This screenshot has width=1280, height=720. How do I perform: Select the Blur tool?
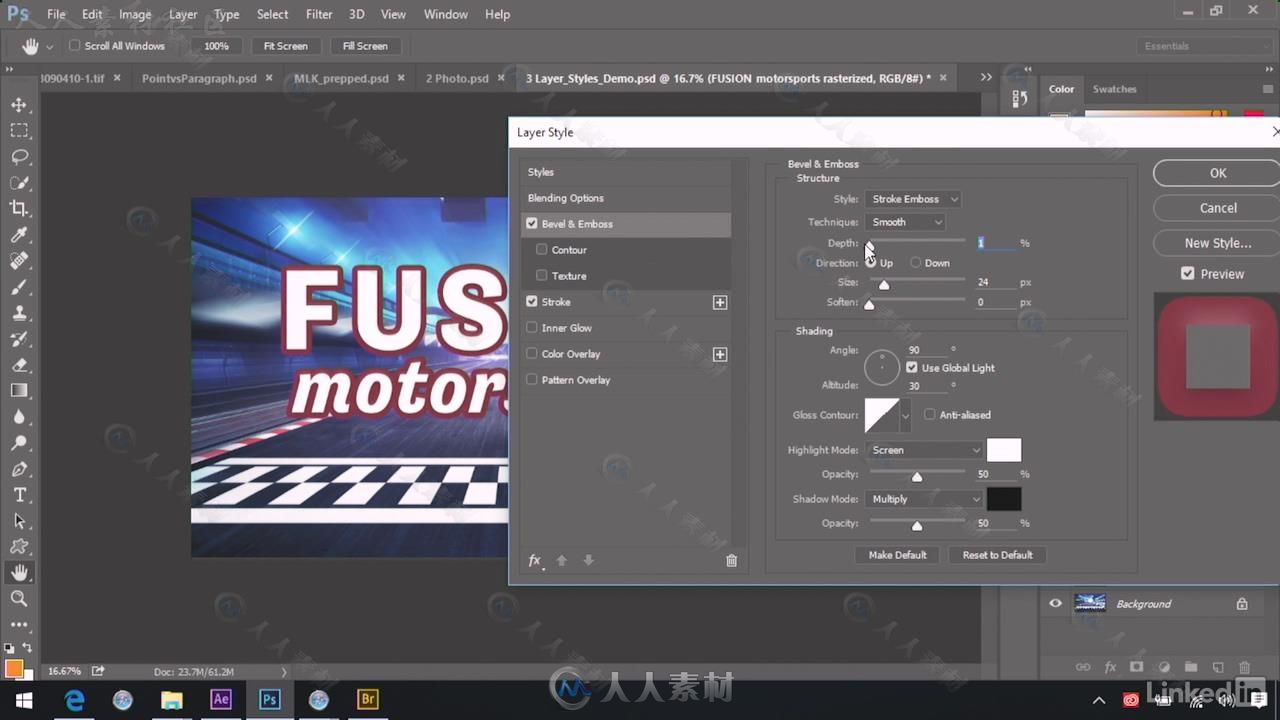pyautogui.click(x=19, y=417)
